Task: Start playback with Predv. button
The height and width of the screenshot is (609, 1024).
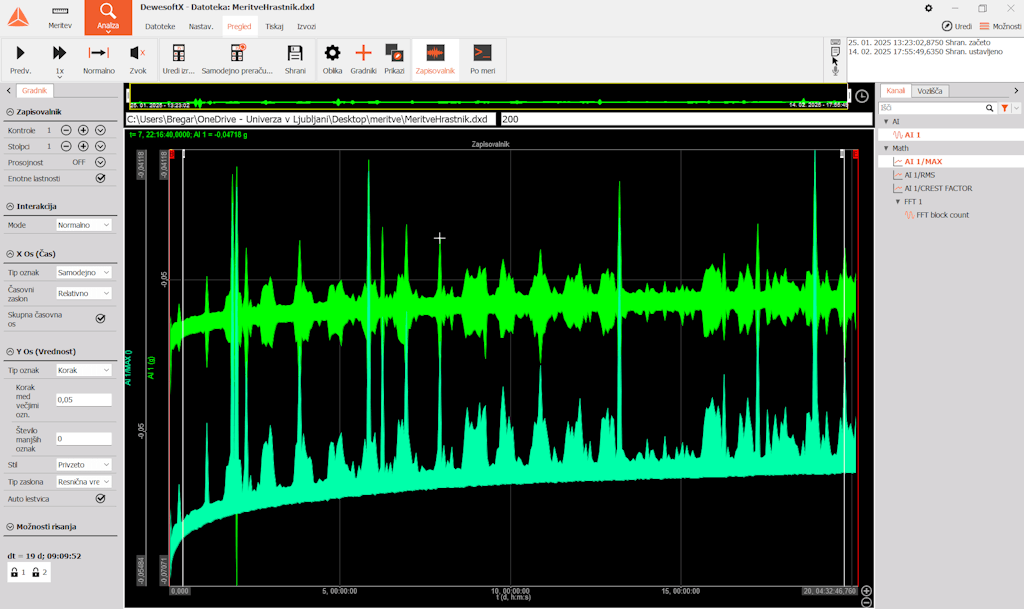Action: (20, 59)
